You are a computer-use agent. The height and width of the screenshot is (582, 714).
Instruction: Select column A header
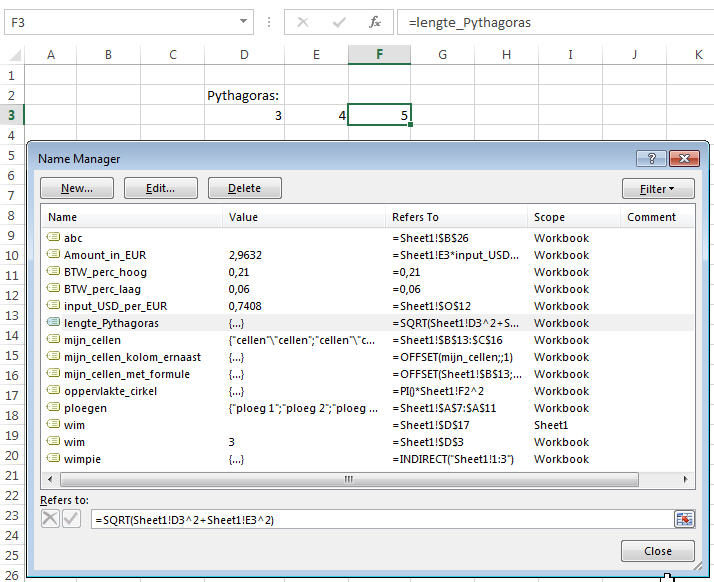[51, 55]
